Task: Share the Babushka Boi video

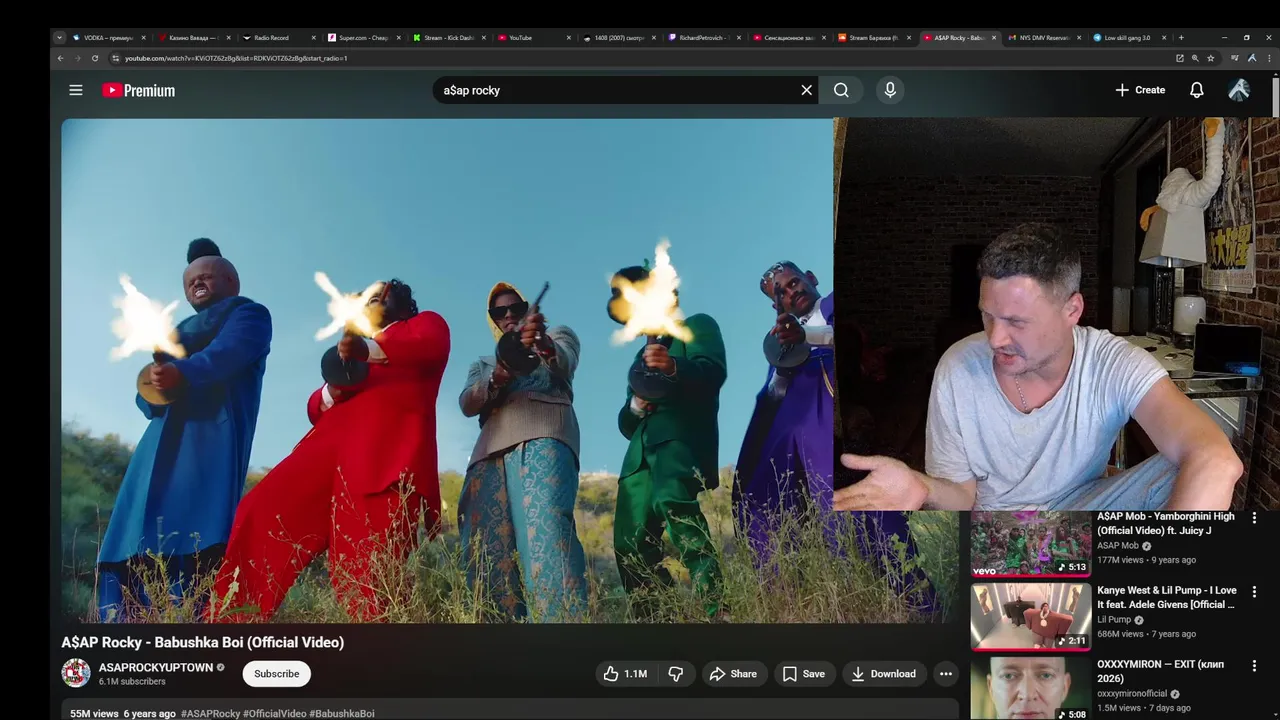Action: [734, 674]
